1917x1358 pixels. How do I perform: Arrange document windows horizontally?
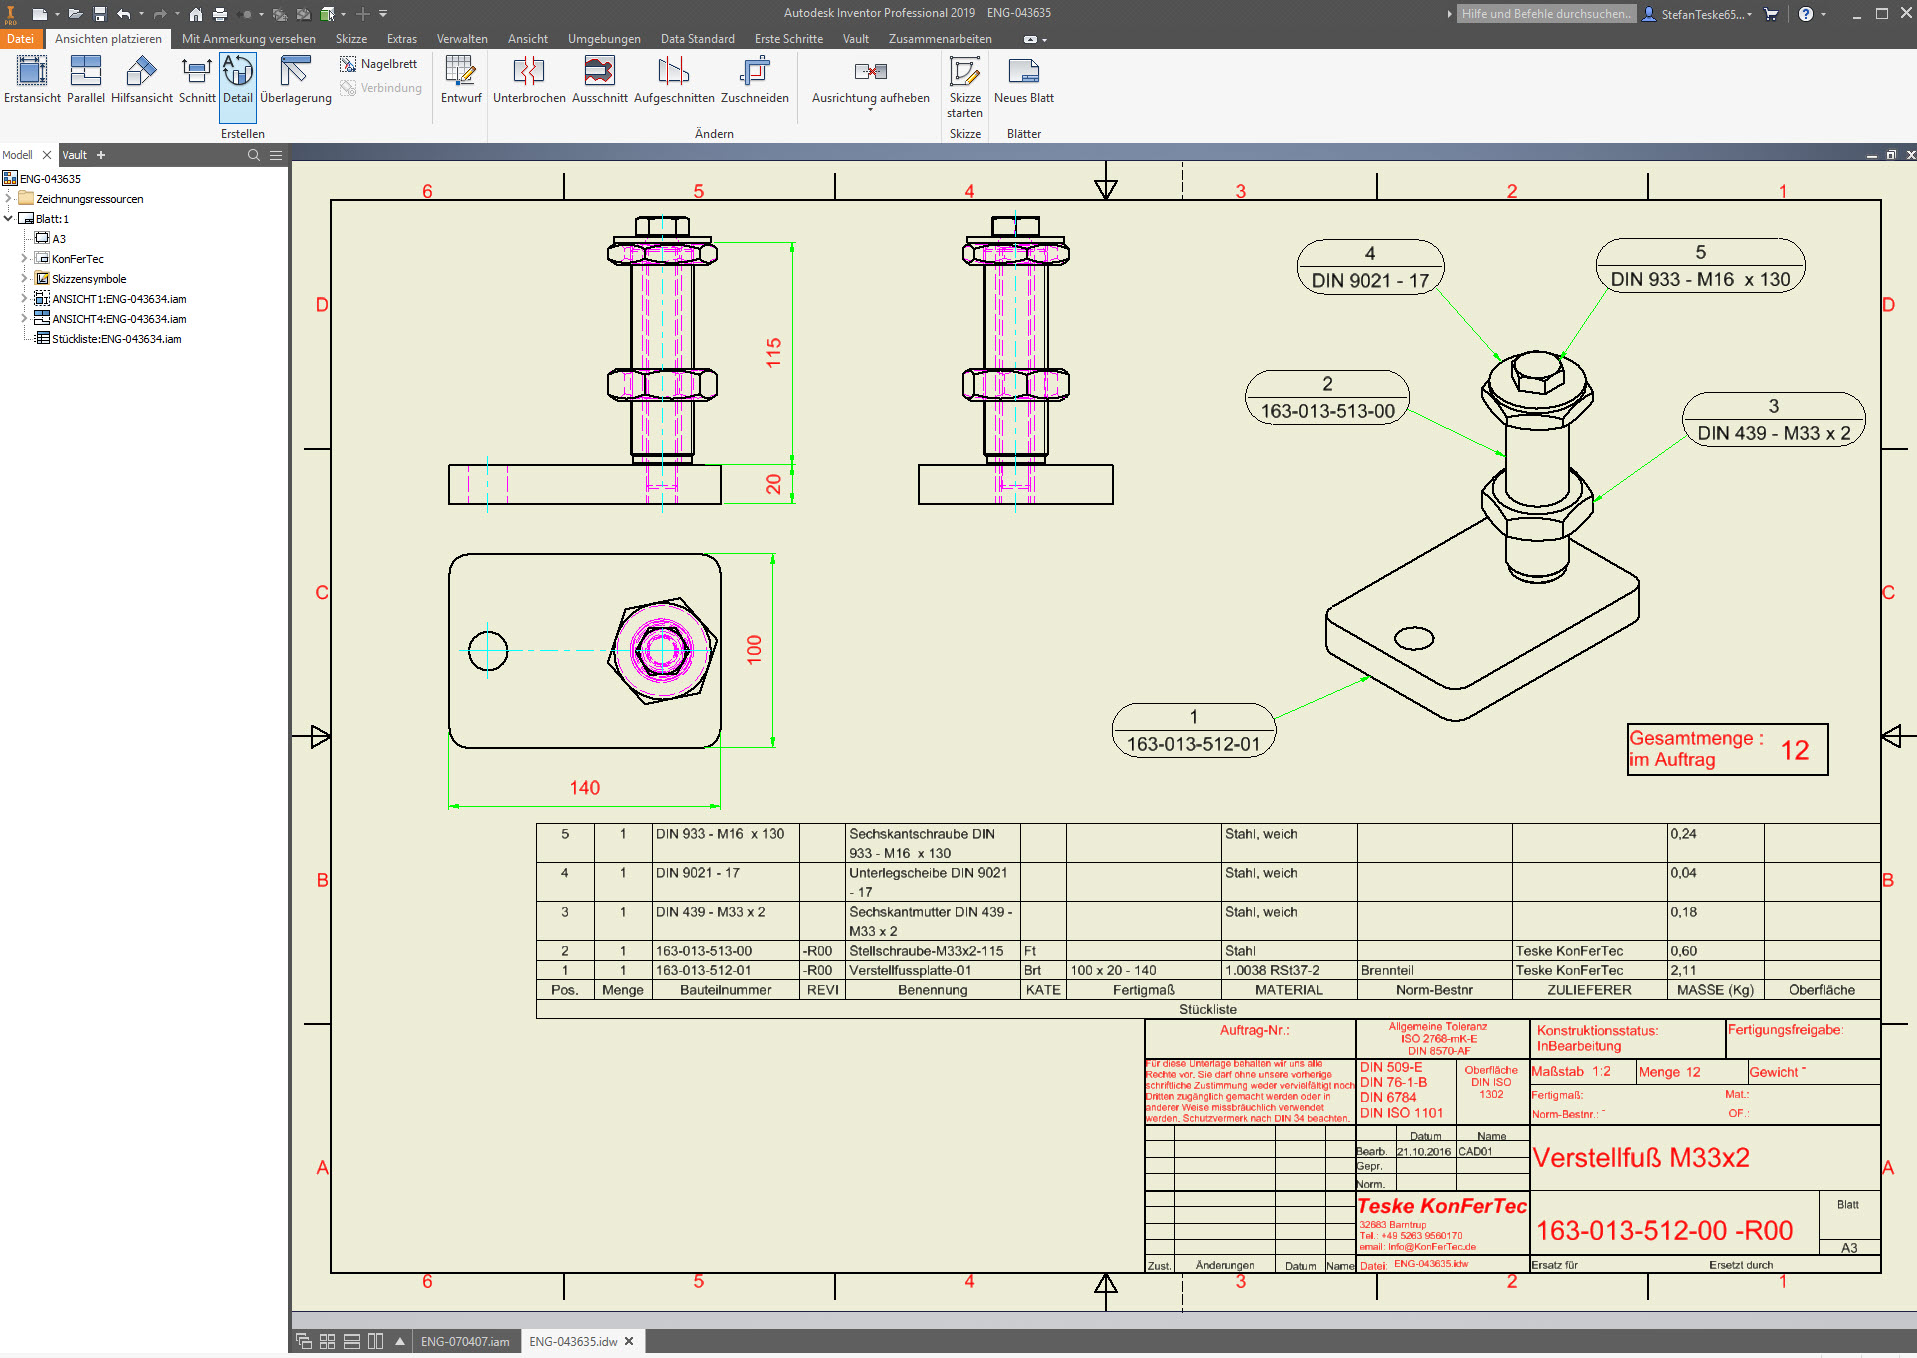[352, 1341]
